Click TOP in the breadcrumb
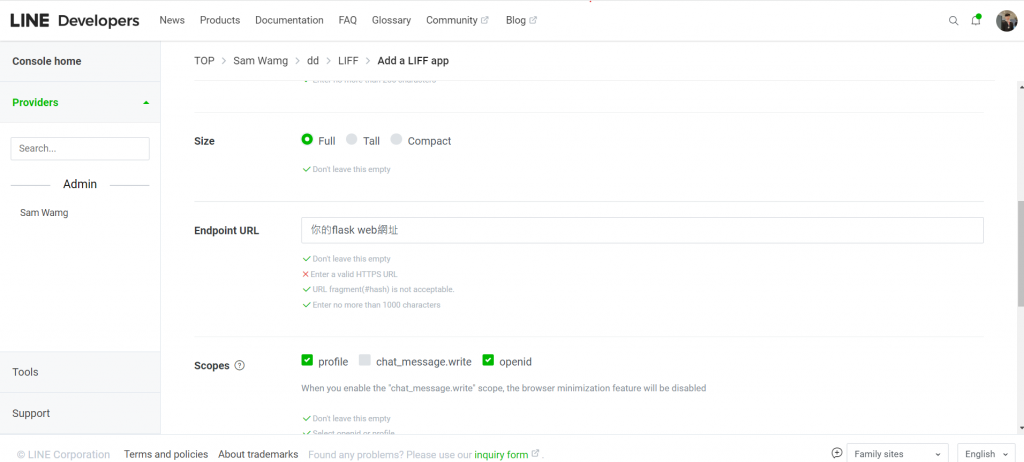The image size is (1024, 462). point(204,61)
